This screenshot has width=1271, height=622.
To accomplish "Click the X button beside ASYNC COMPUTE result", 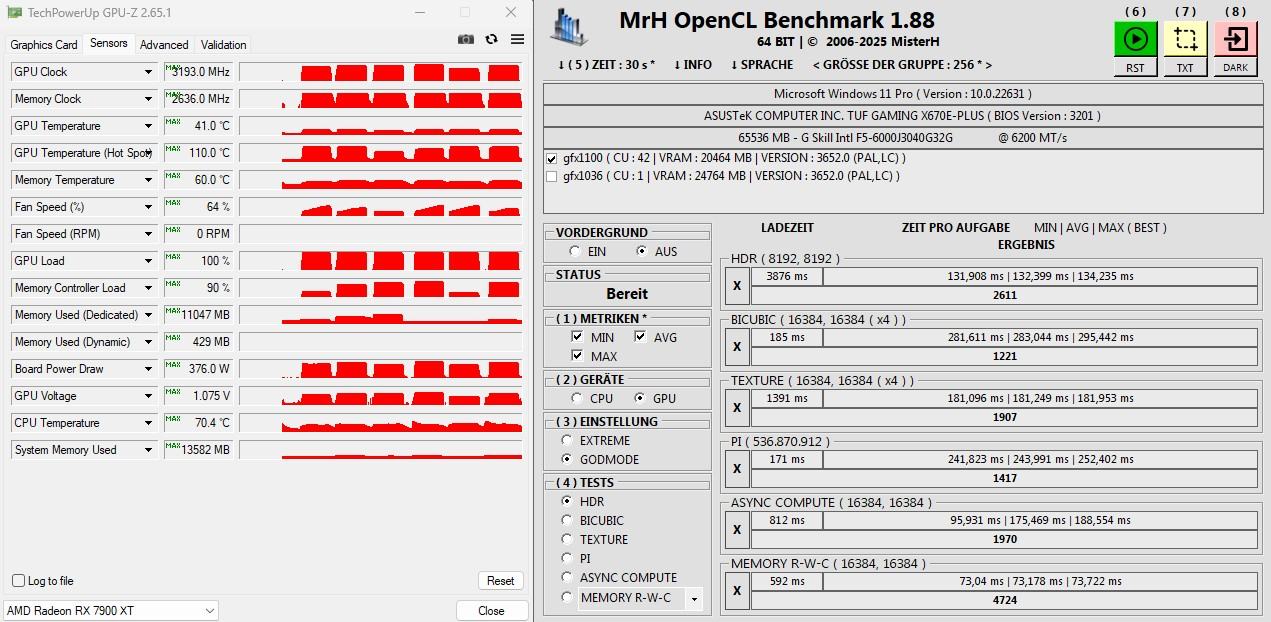I will point(737,529).
